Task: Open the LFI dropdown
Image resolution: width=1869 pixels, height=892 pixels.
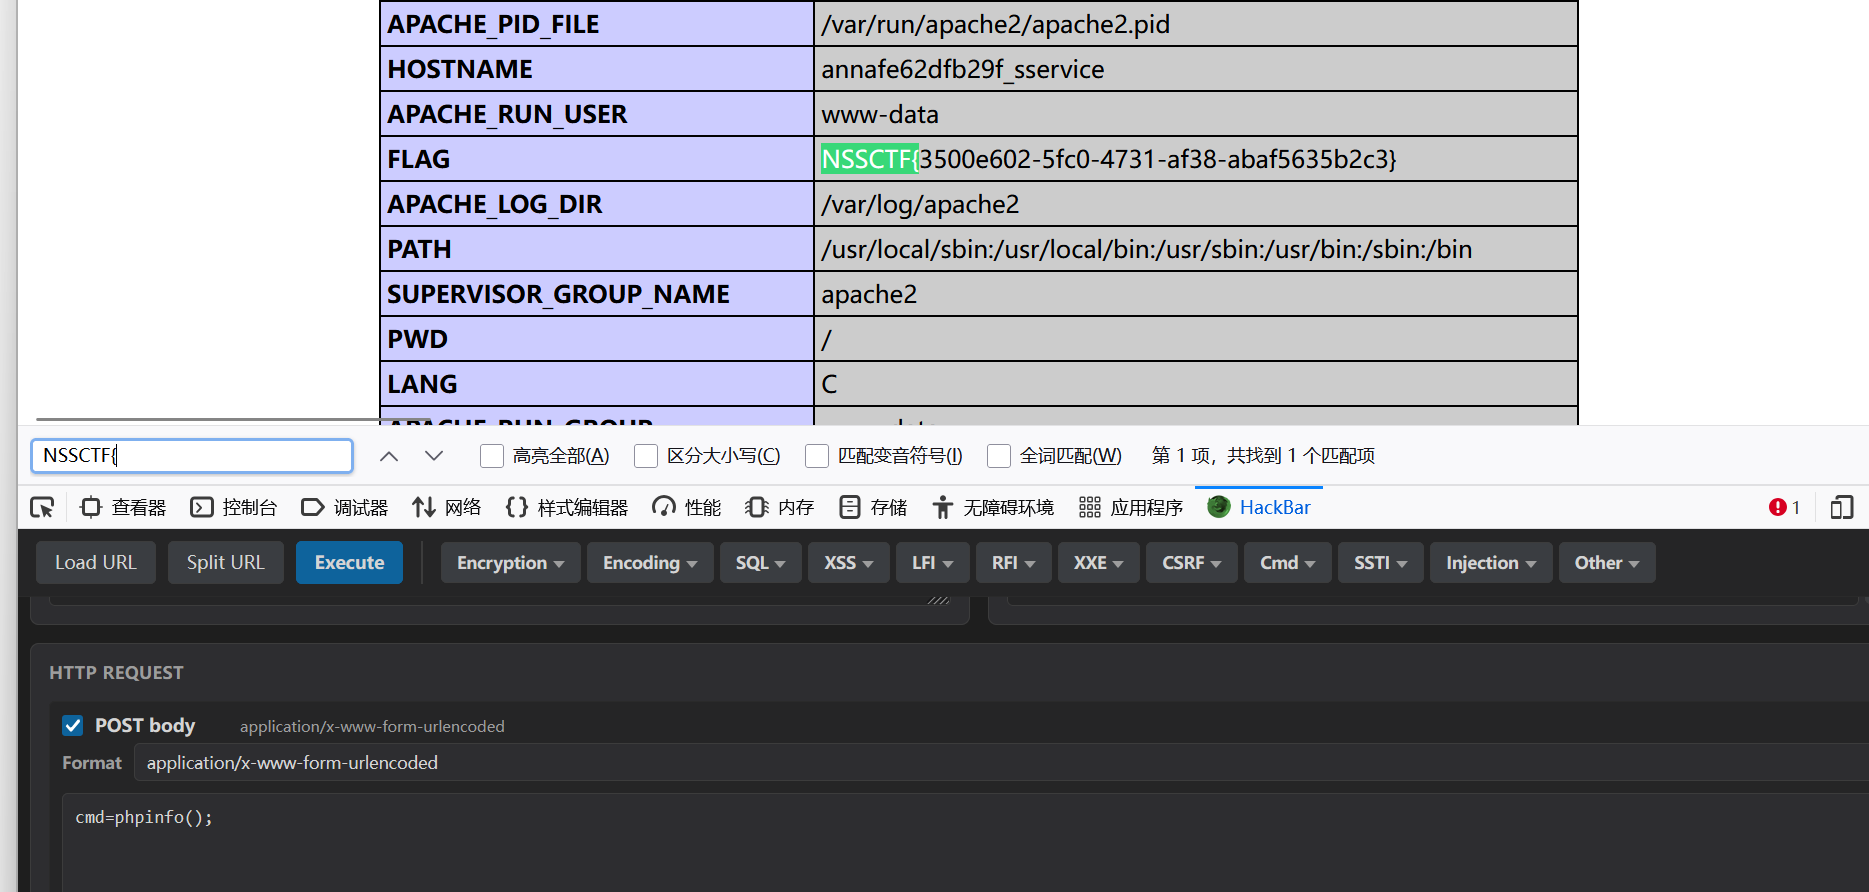Action: tap(932, 563)
